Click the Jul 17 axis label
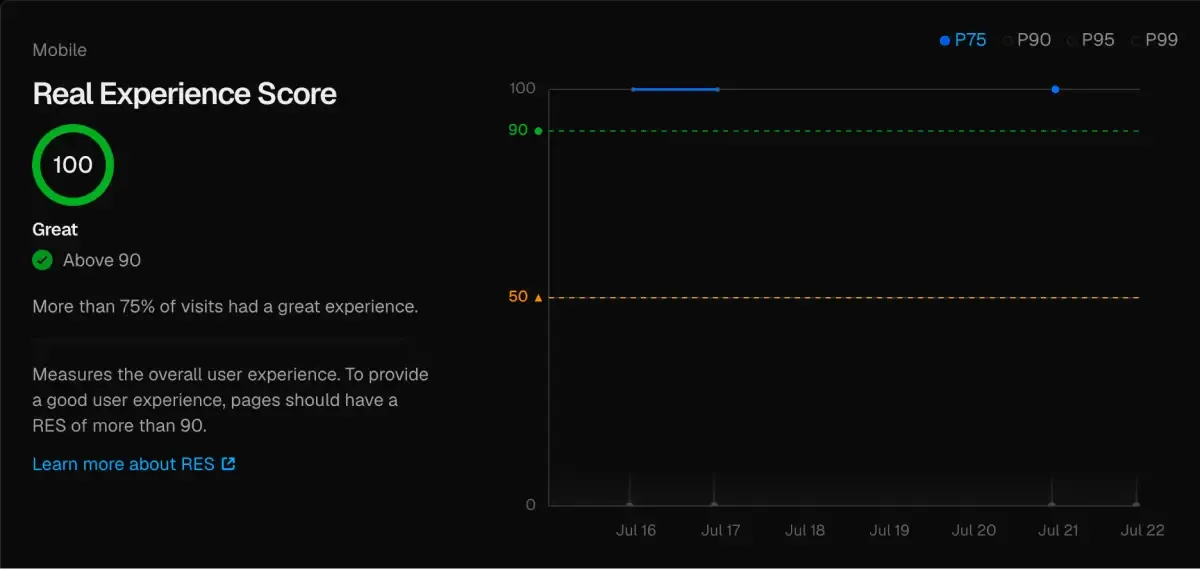The height and width of the screenshot is (569, 1200). pyautogui.click(x=720, y=530)
